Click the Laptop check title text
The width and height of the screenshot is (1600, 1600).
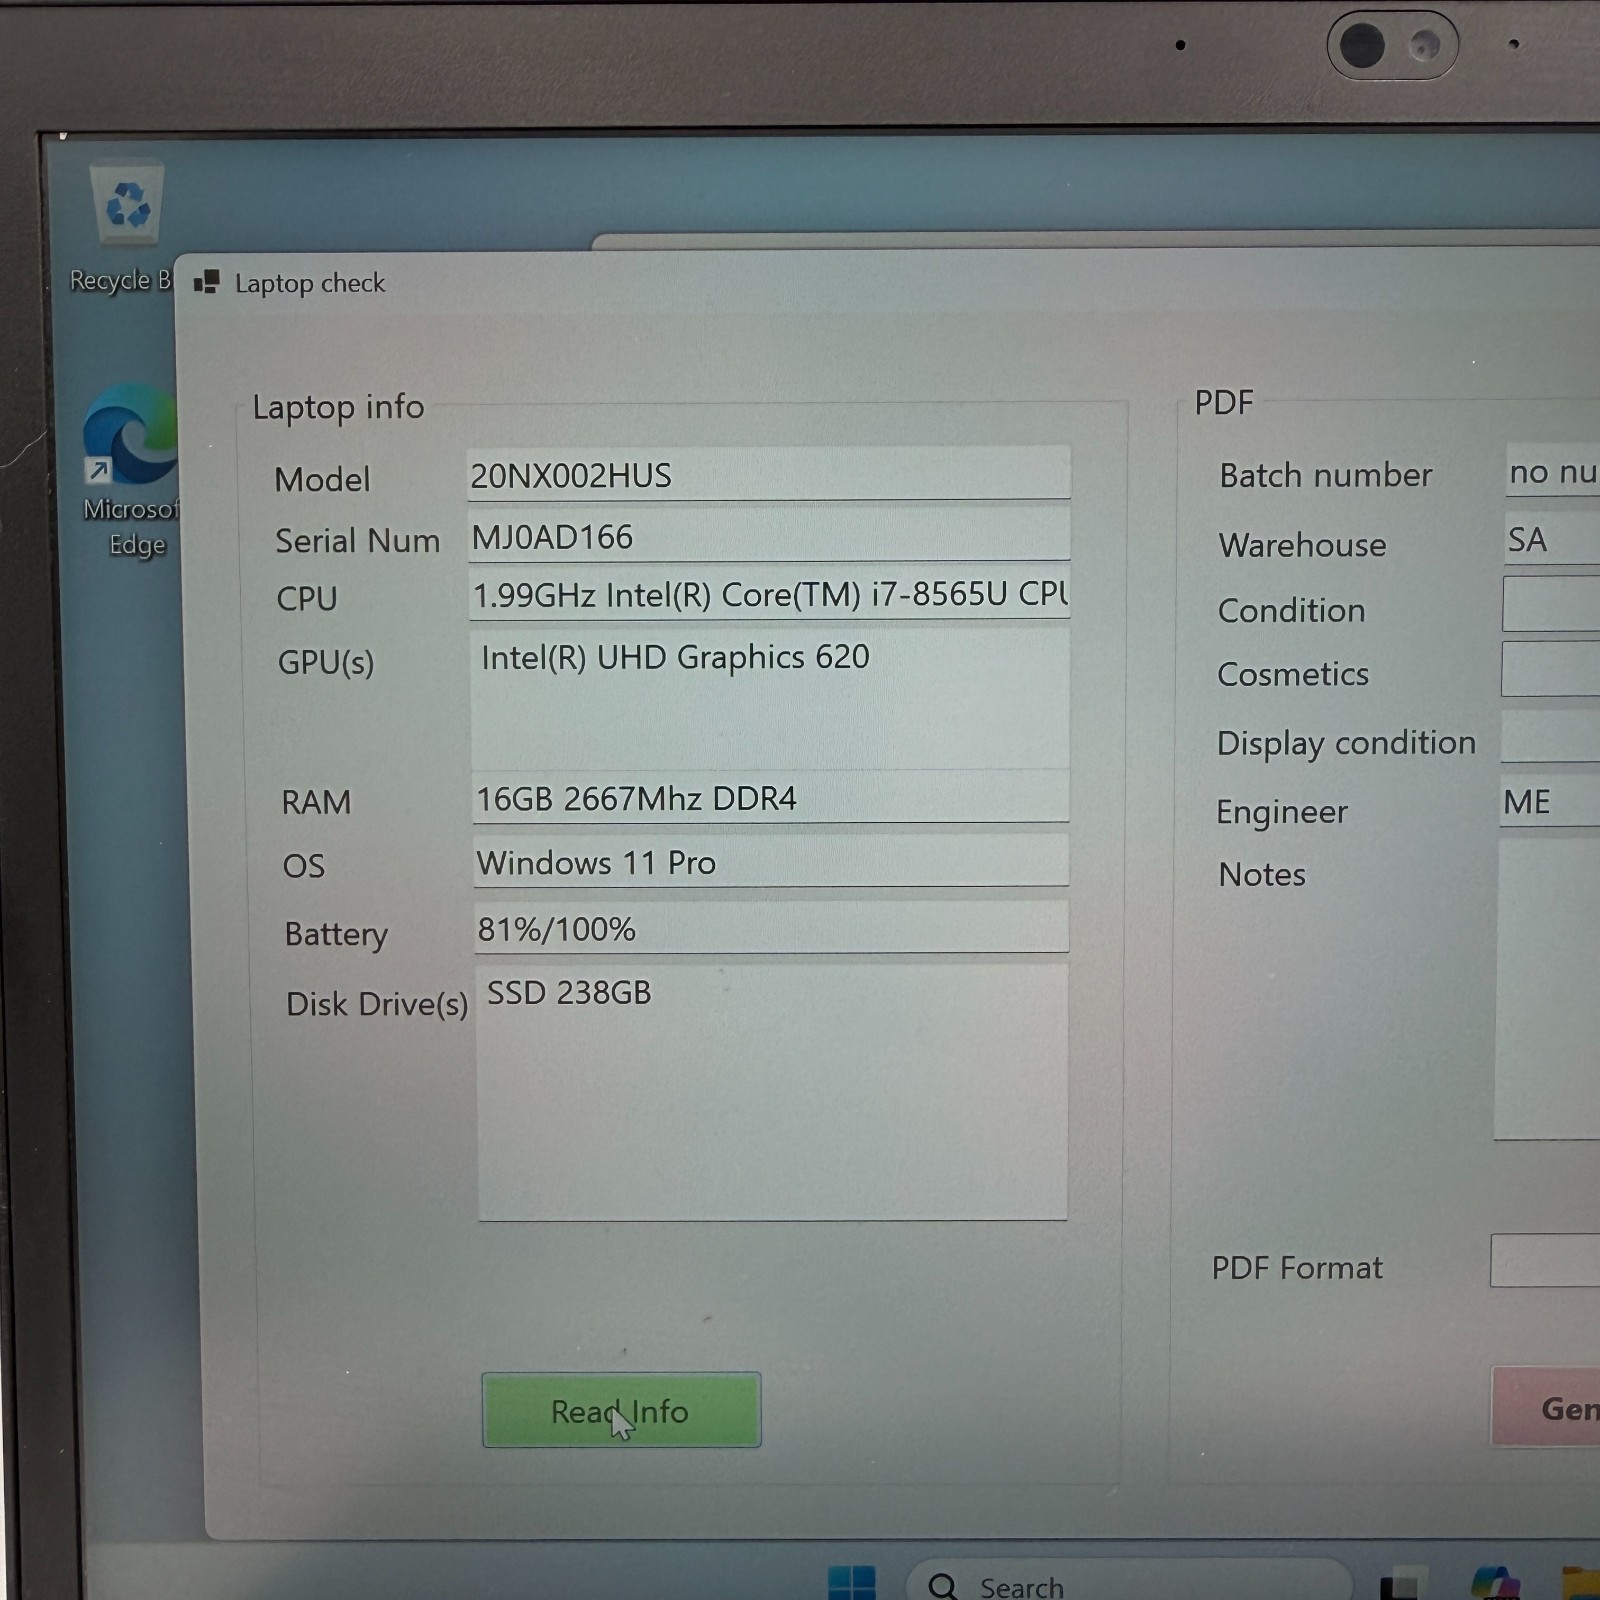[x=310, y=283]
